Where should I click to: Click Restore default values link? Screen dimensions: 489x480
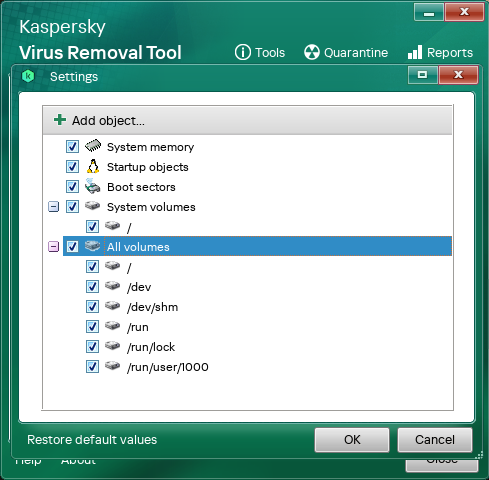pyautogui.click(x=92, y=439)
